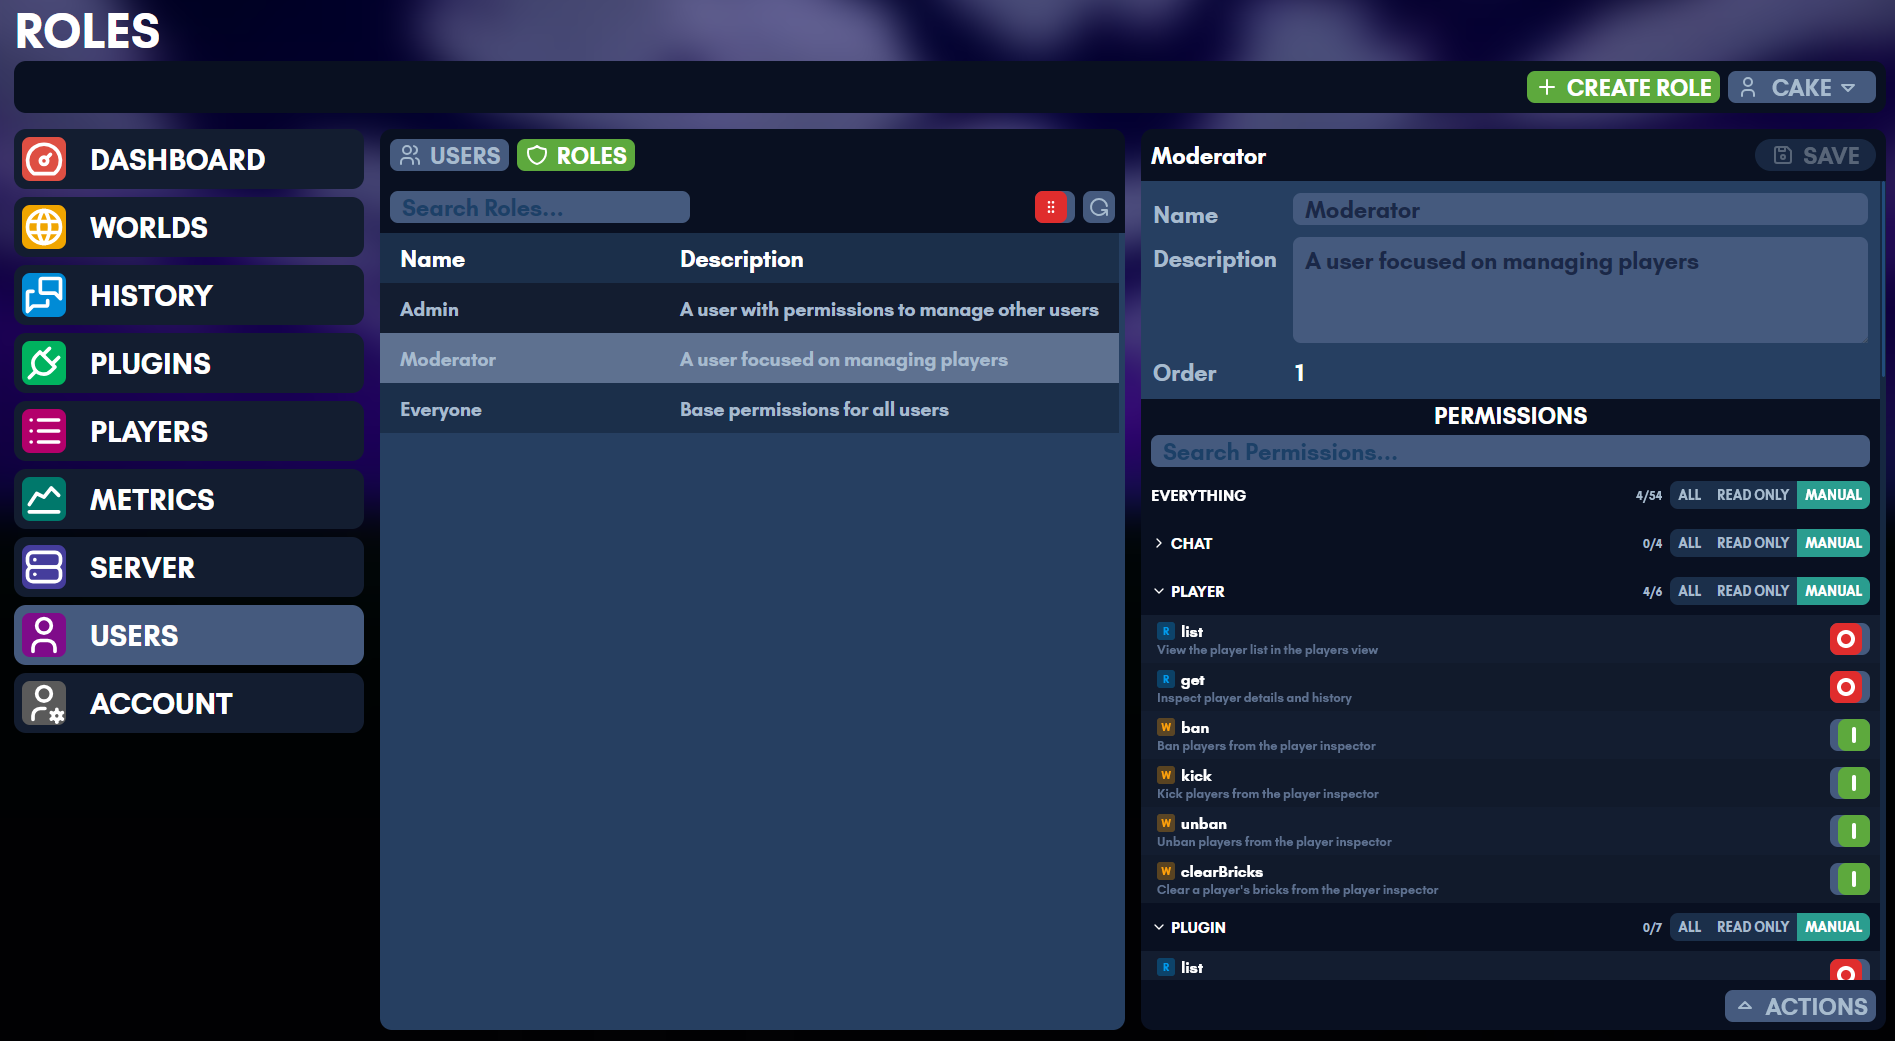
Task: Click the W badge next to unban
Action: [1166, 823]
